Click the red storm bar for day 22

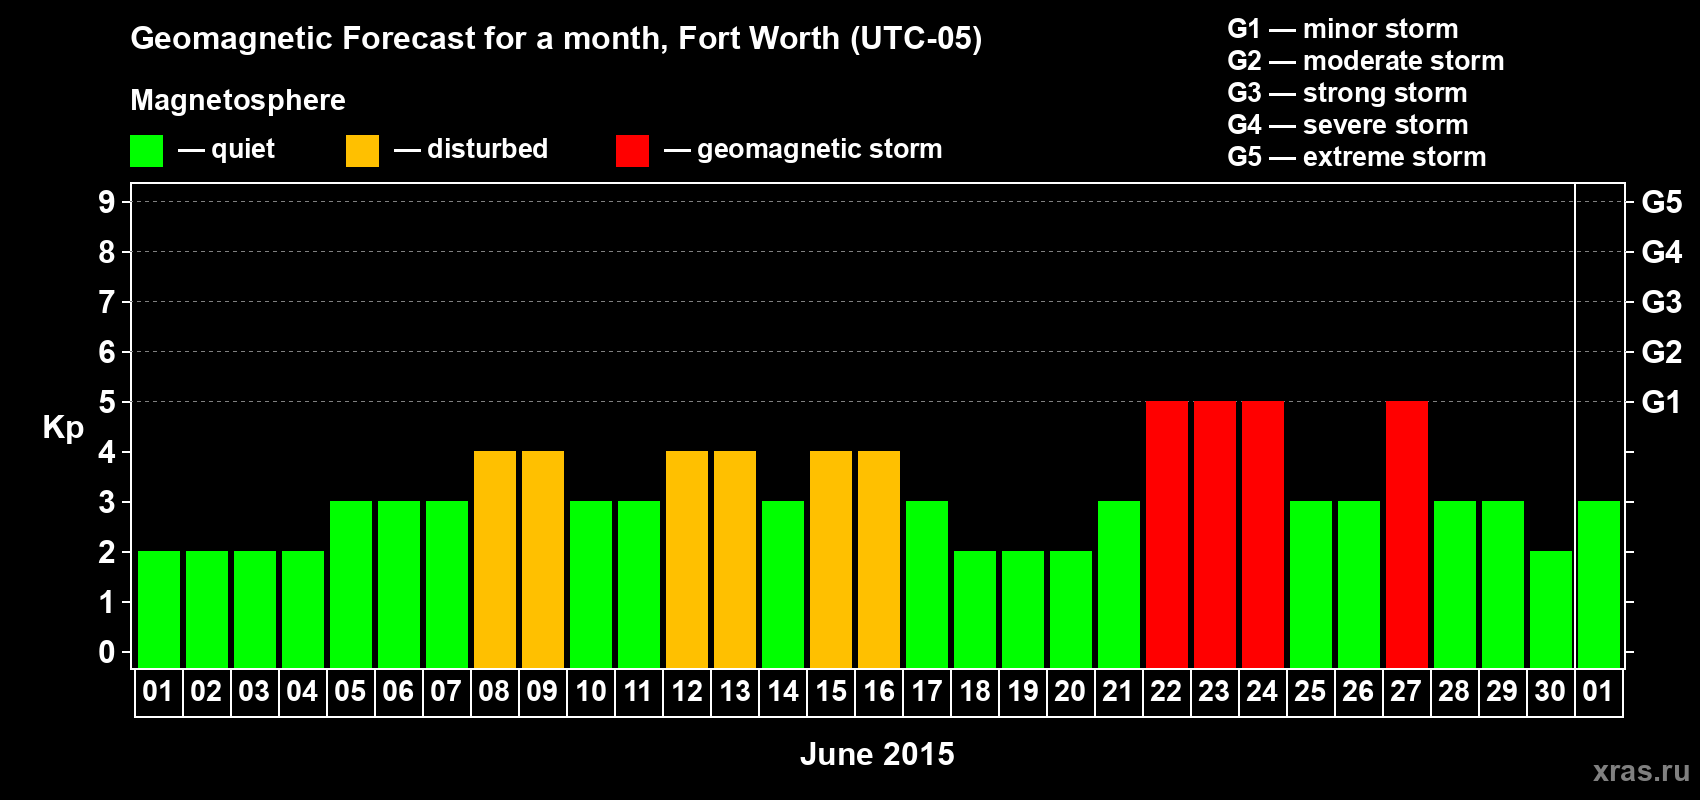1167,534
